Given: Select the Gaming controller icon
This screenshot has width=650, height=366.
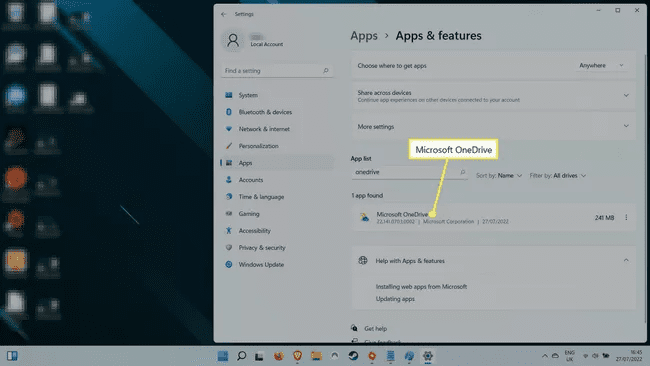Looking at the screenshot, I should 228,213.
